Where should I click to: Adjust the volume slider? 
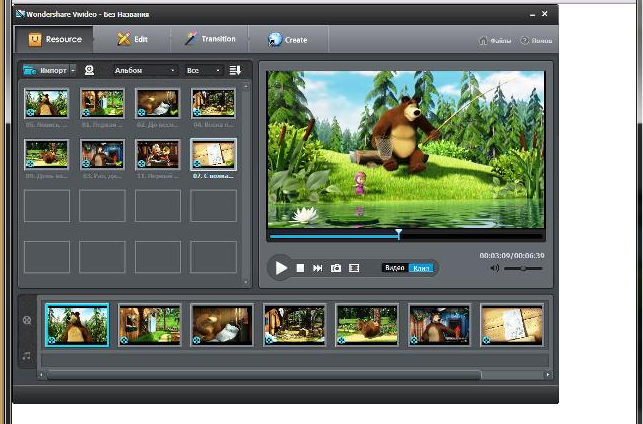click(x=523, y=268)
